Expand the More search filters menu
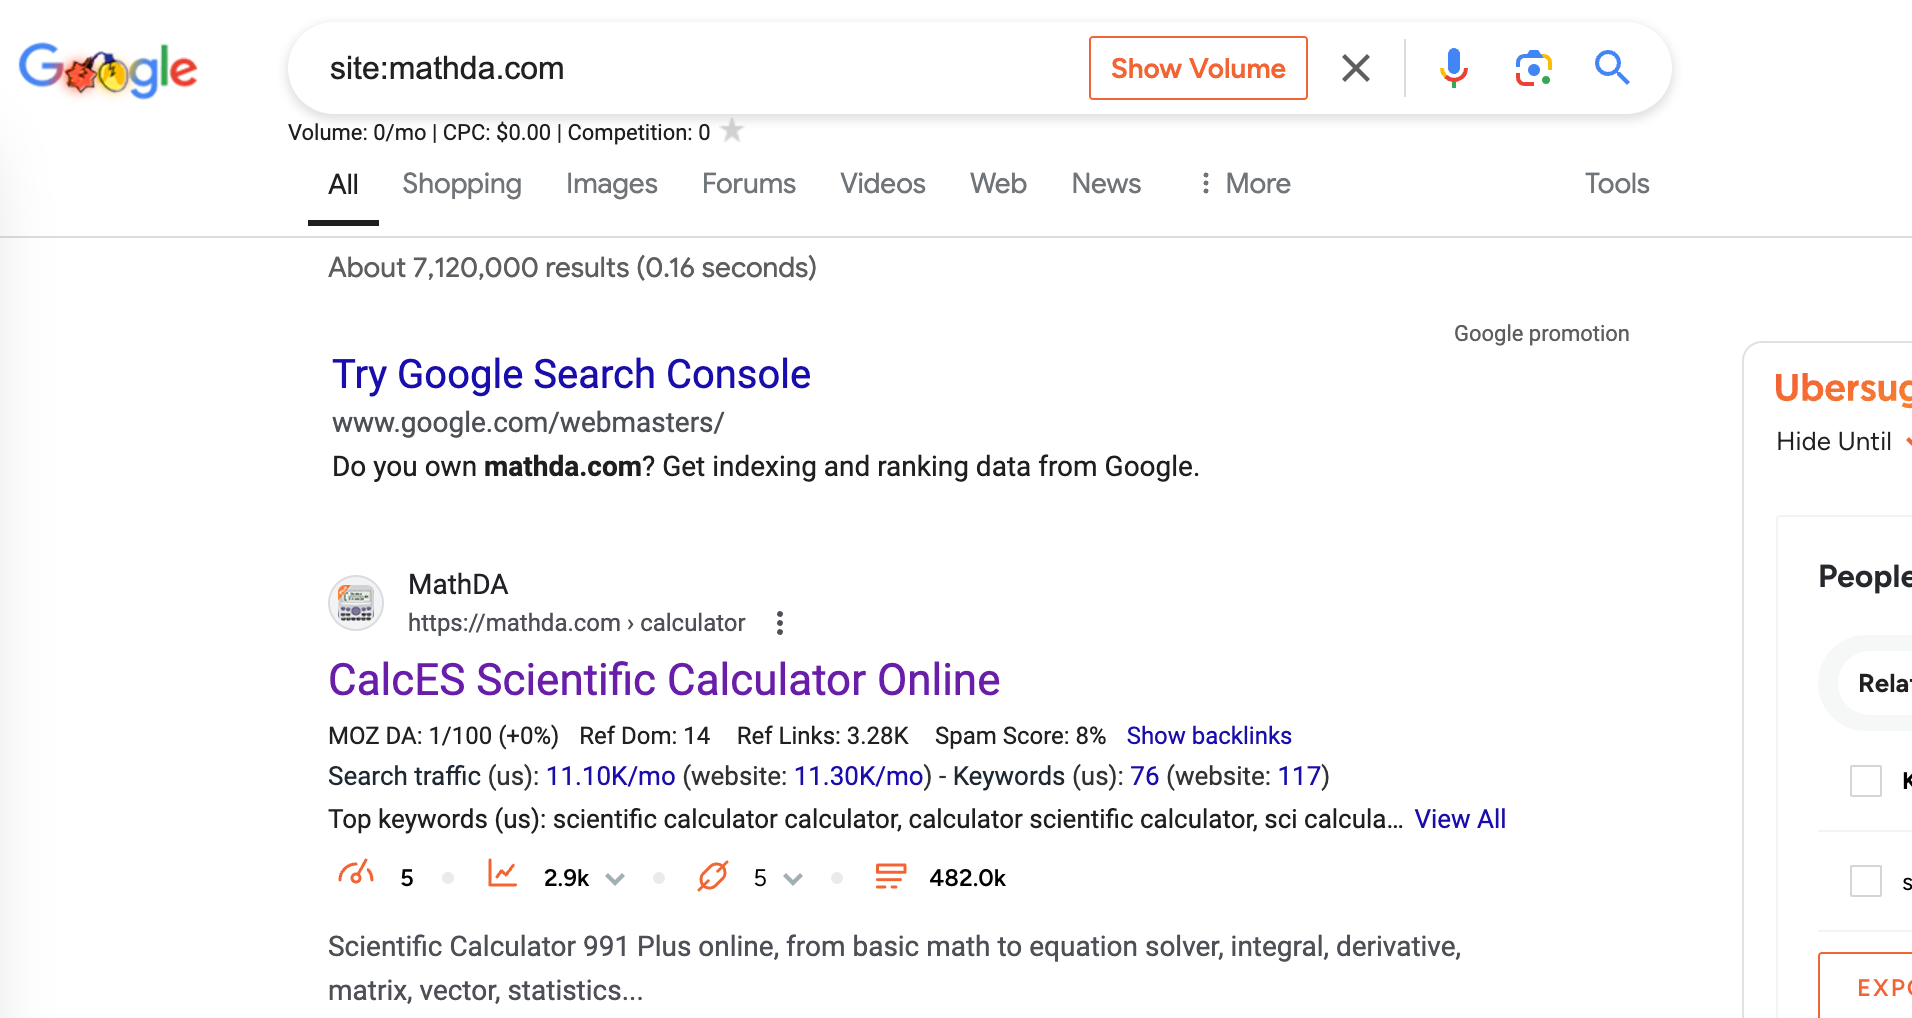Screen dimensions: 1912x1018 tap(1244, 184)
